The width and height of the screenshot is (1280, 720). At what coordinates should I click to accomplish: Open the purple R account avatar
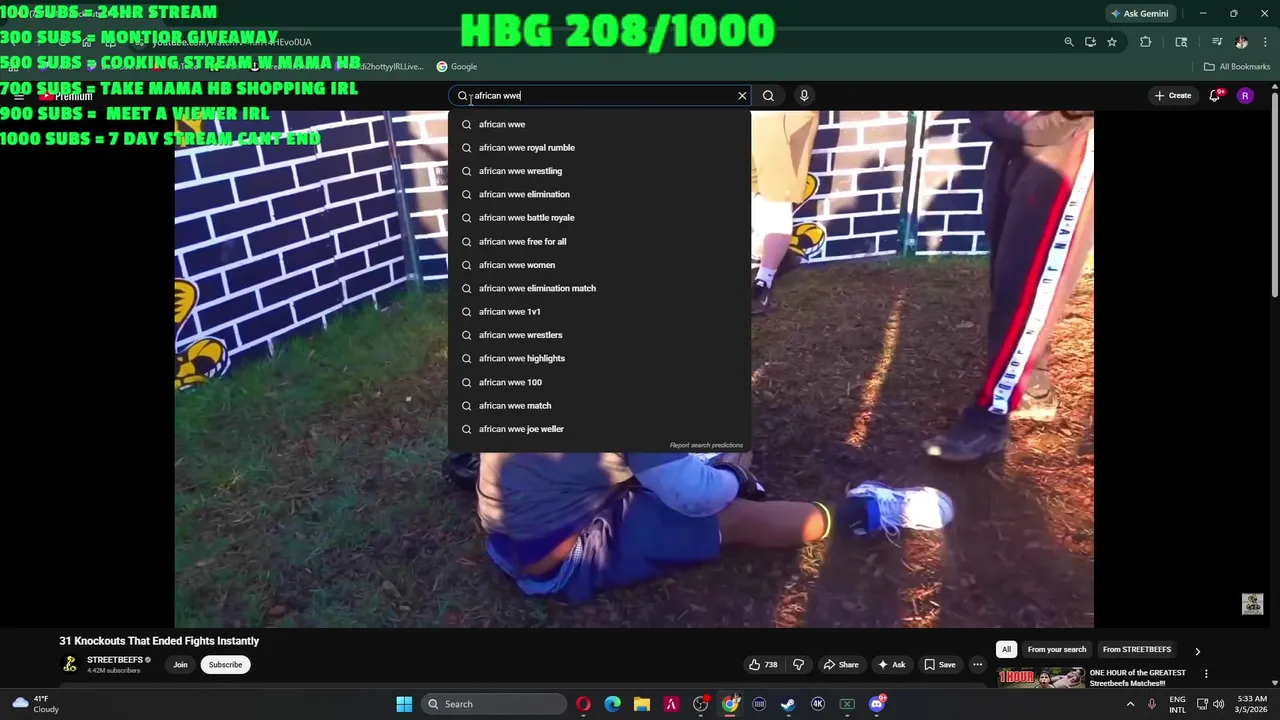[1245, 96]
